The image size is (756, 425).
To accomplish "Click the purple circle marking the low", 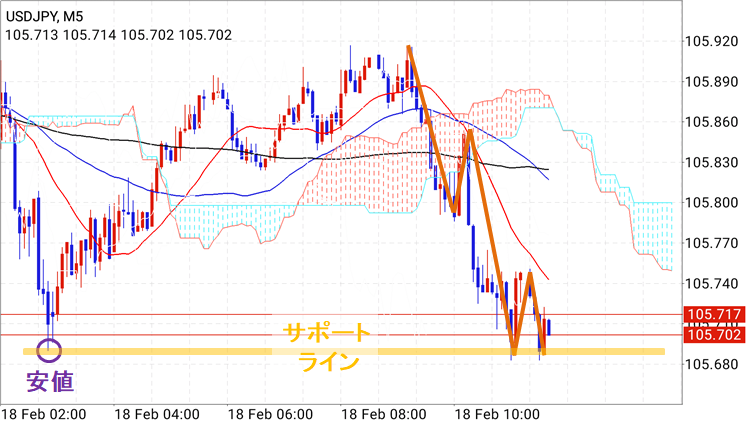I will 49,350.
